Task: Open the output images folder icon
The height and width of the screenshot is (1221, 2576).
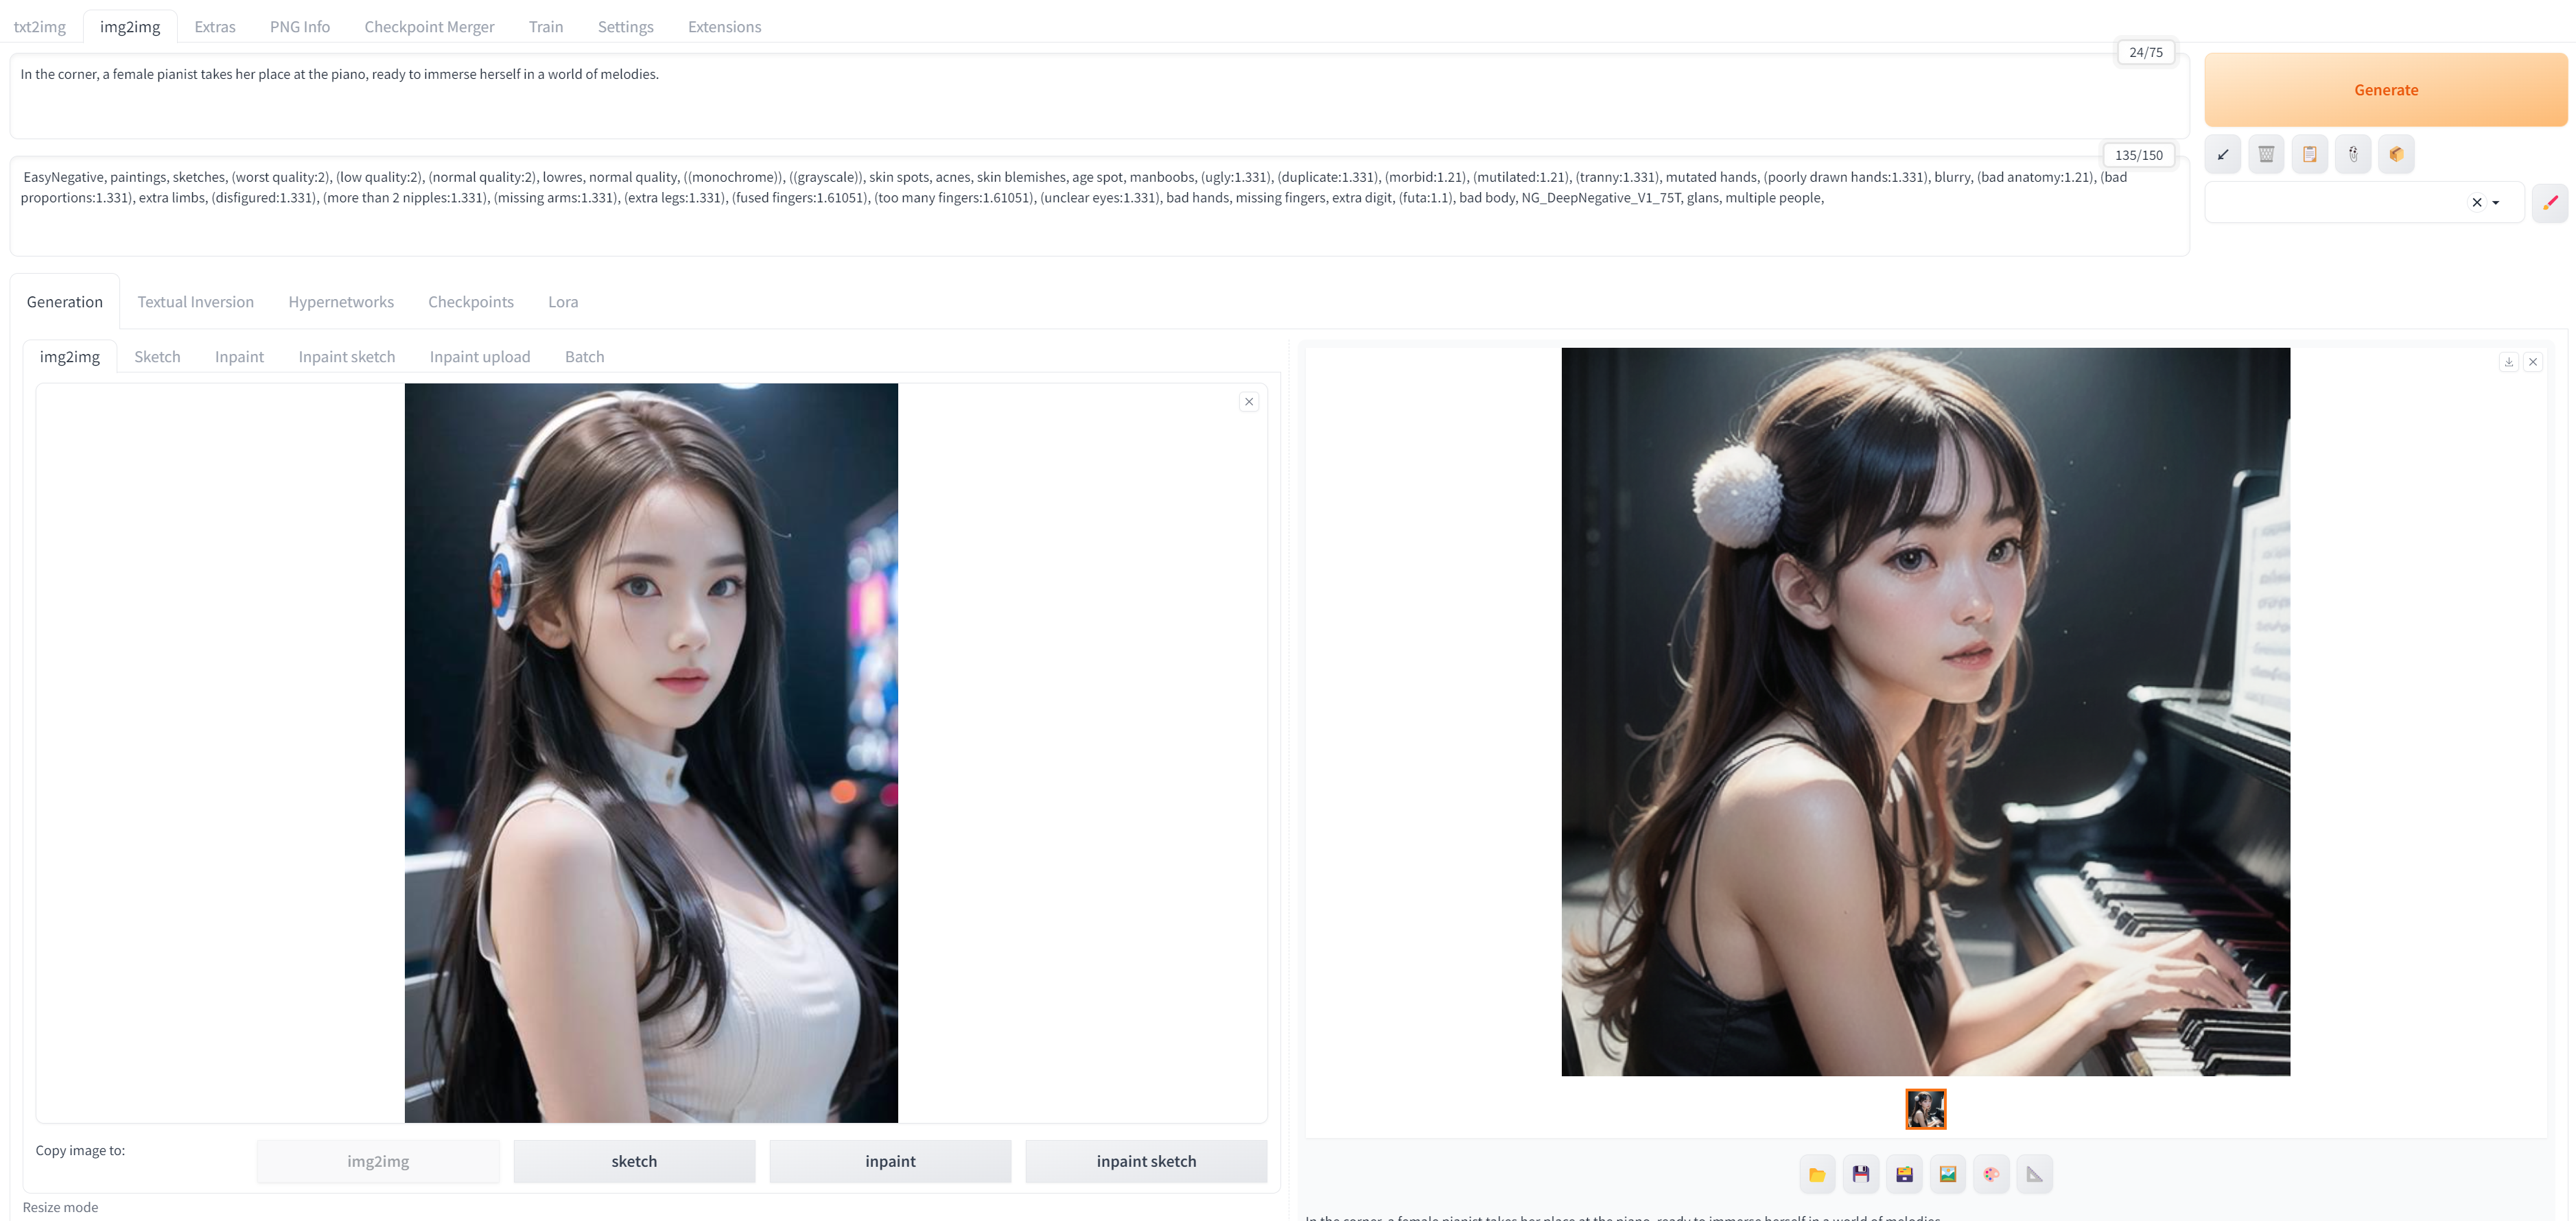Action: tap(1817, 1174)
